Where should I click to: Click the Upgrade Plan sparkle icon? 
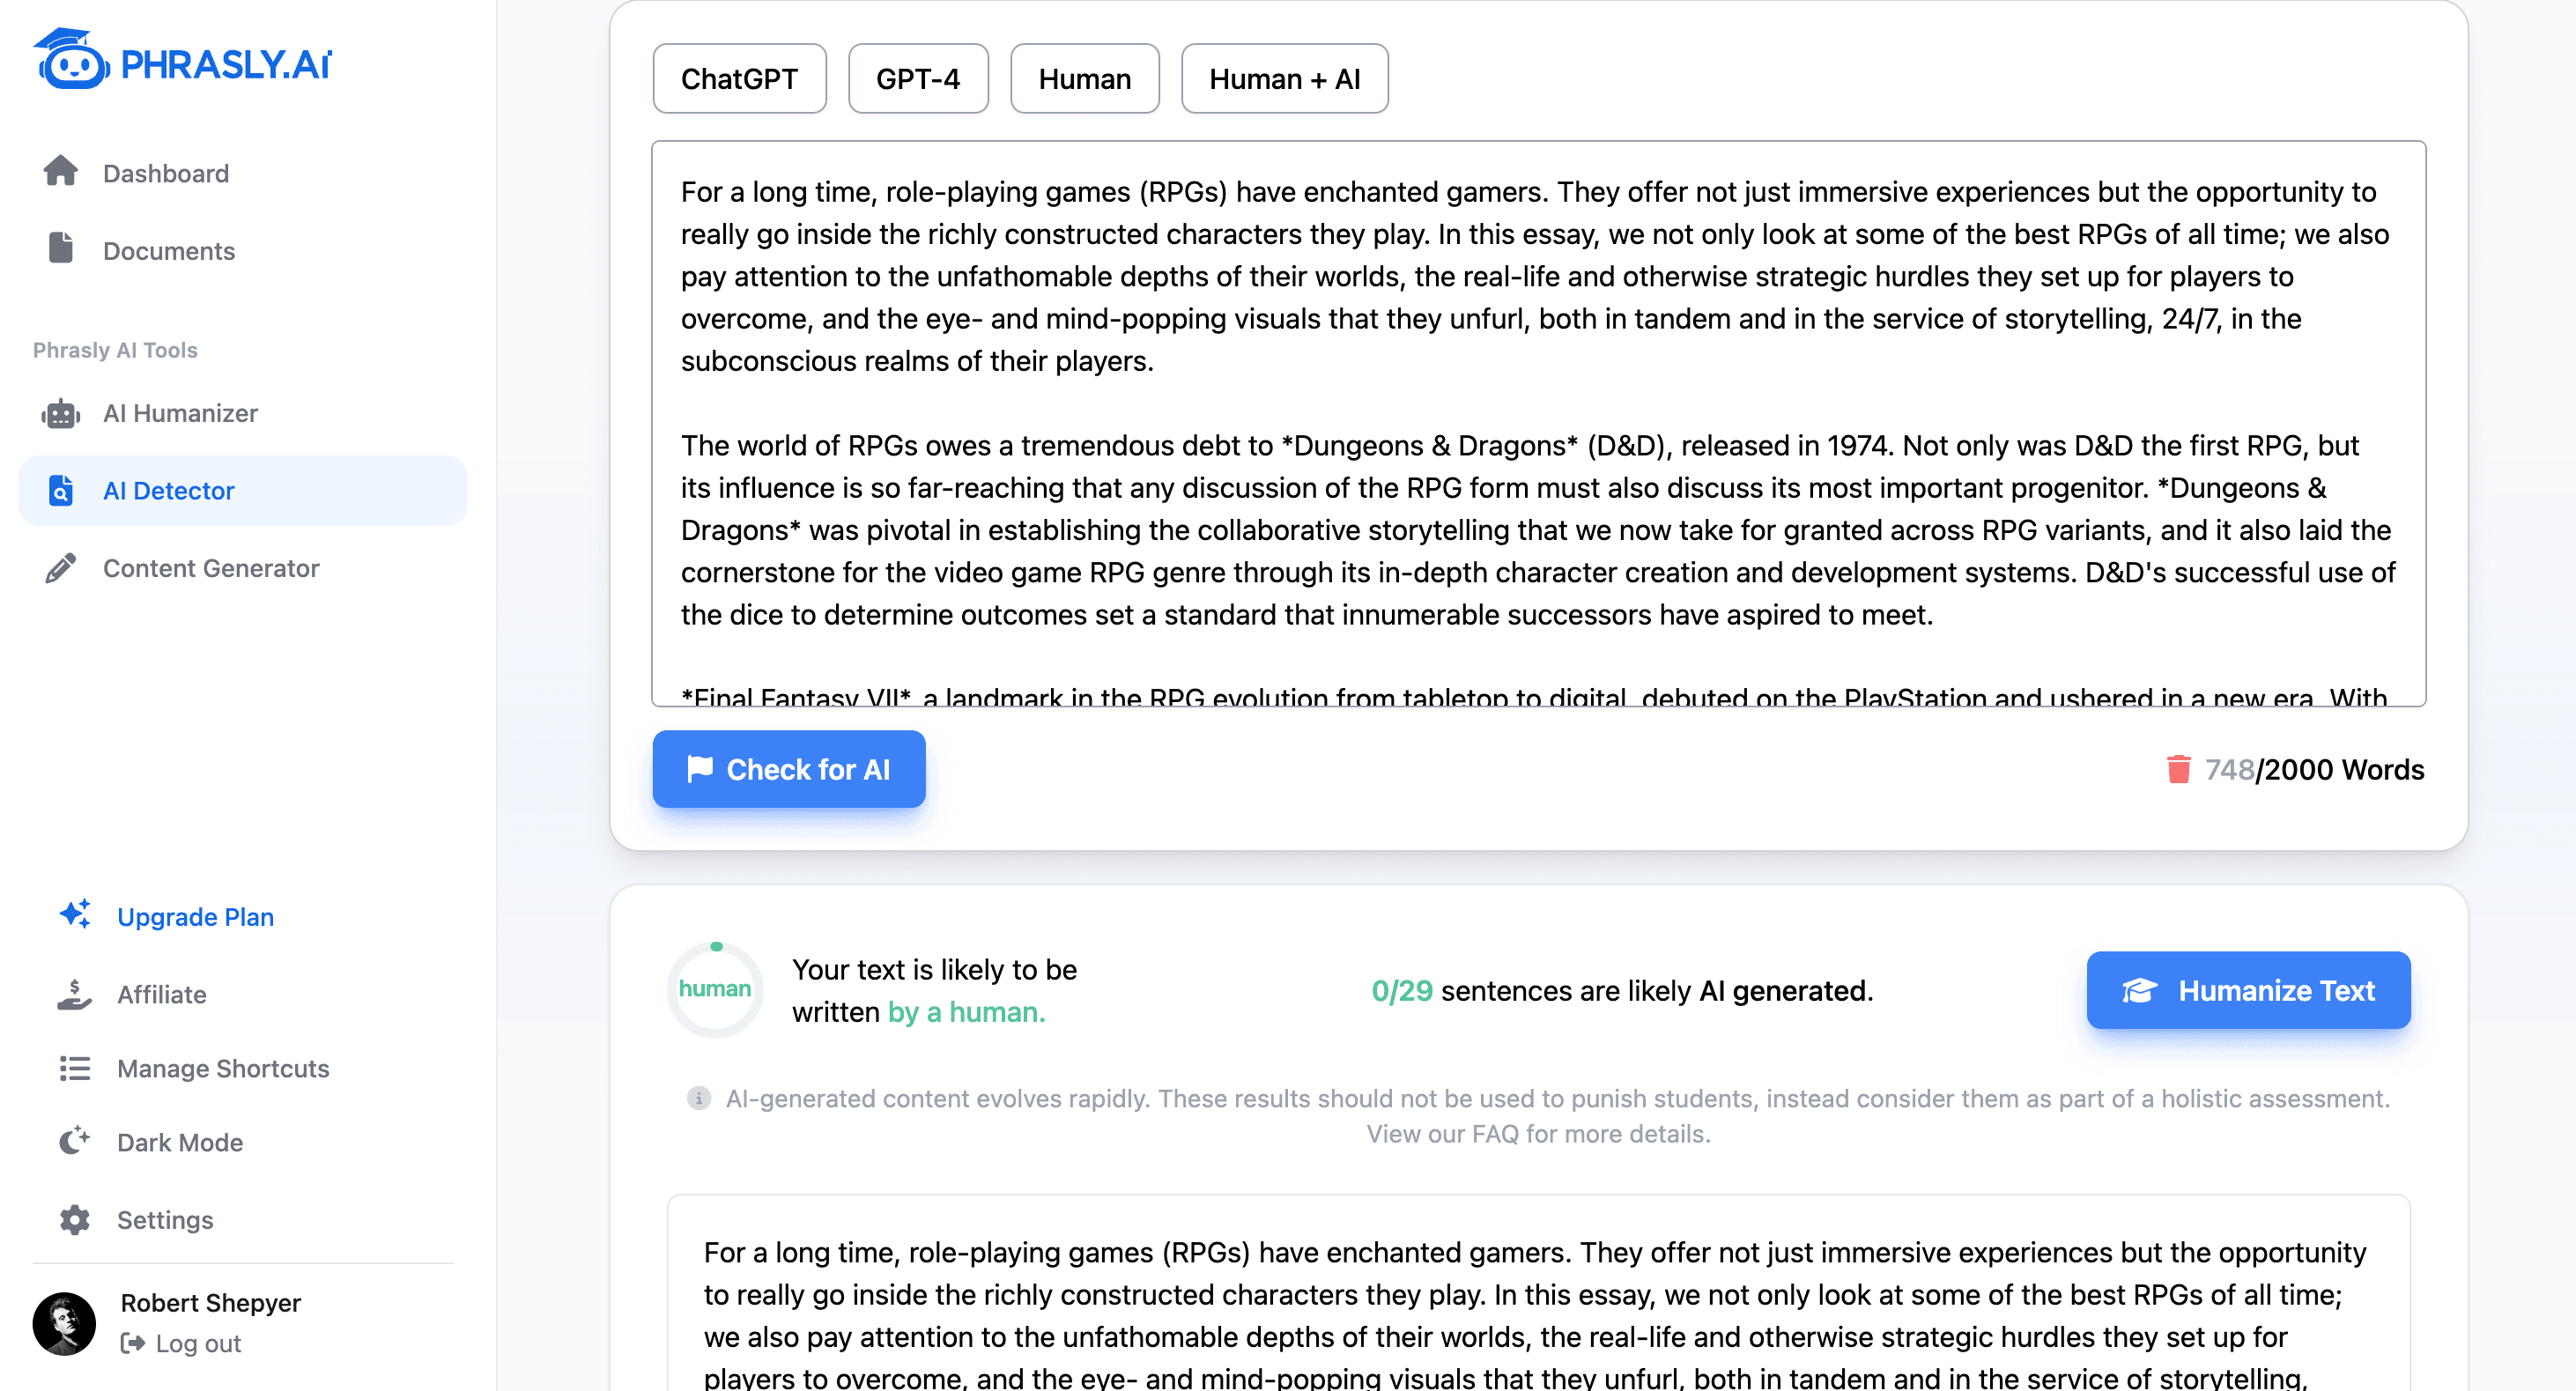75,915
